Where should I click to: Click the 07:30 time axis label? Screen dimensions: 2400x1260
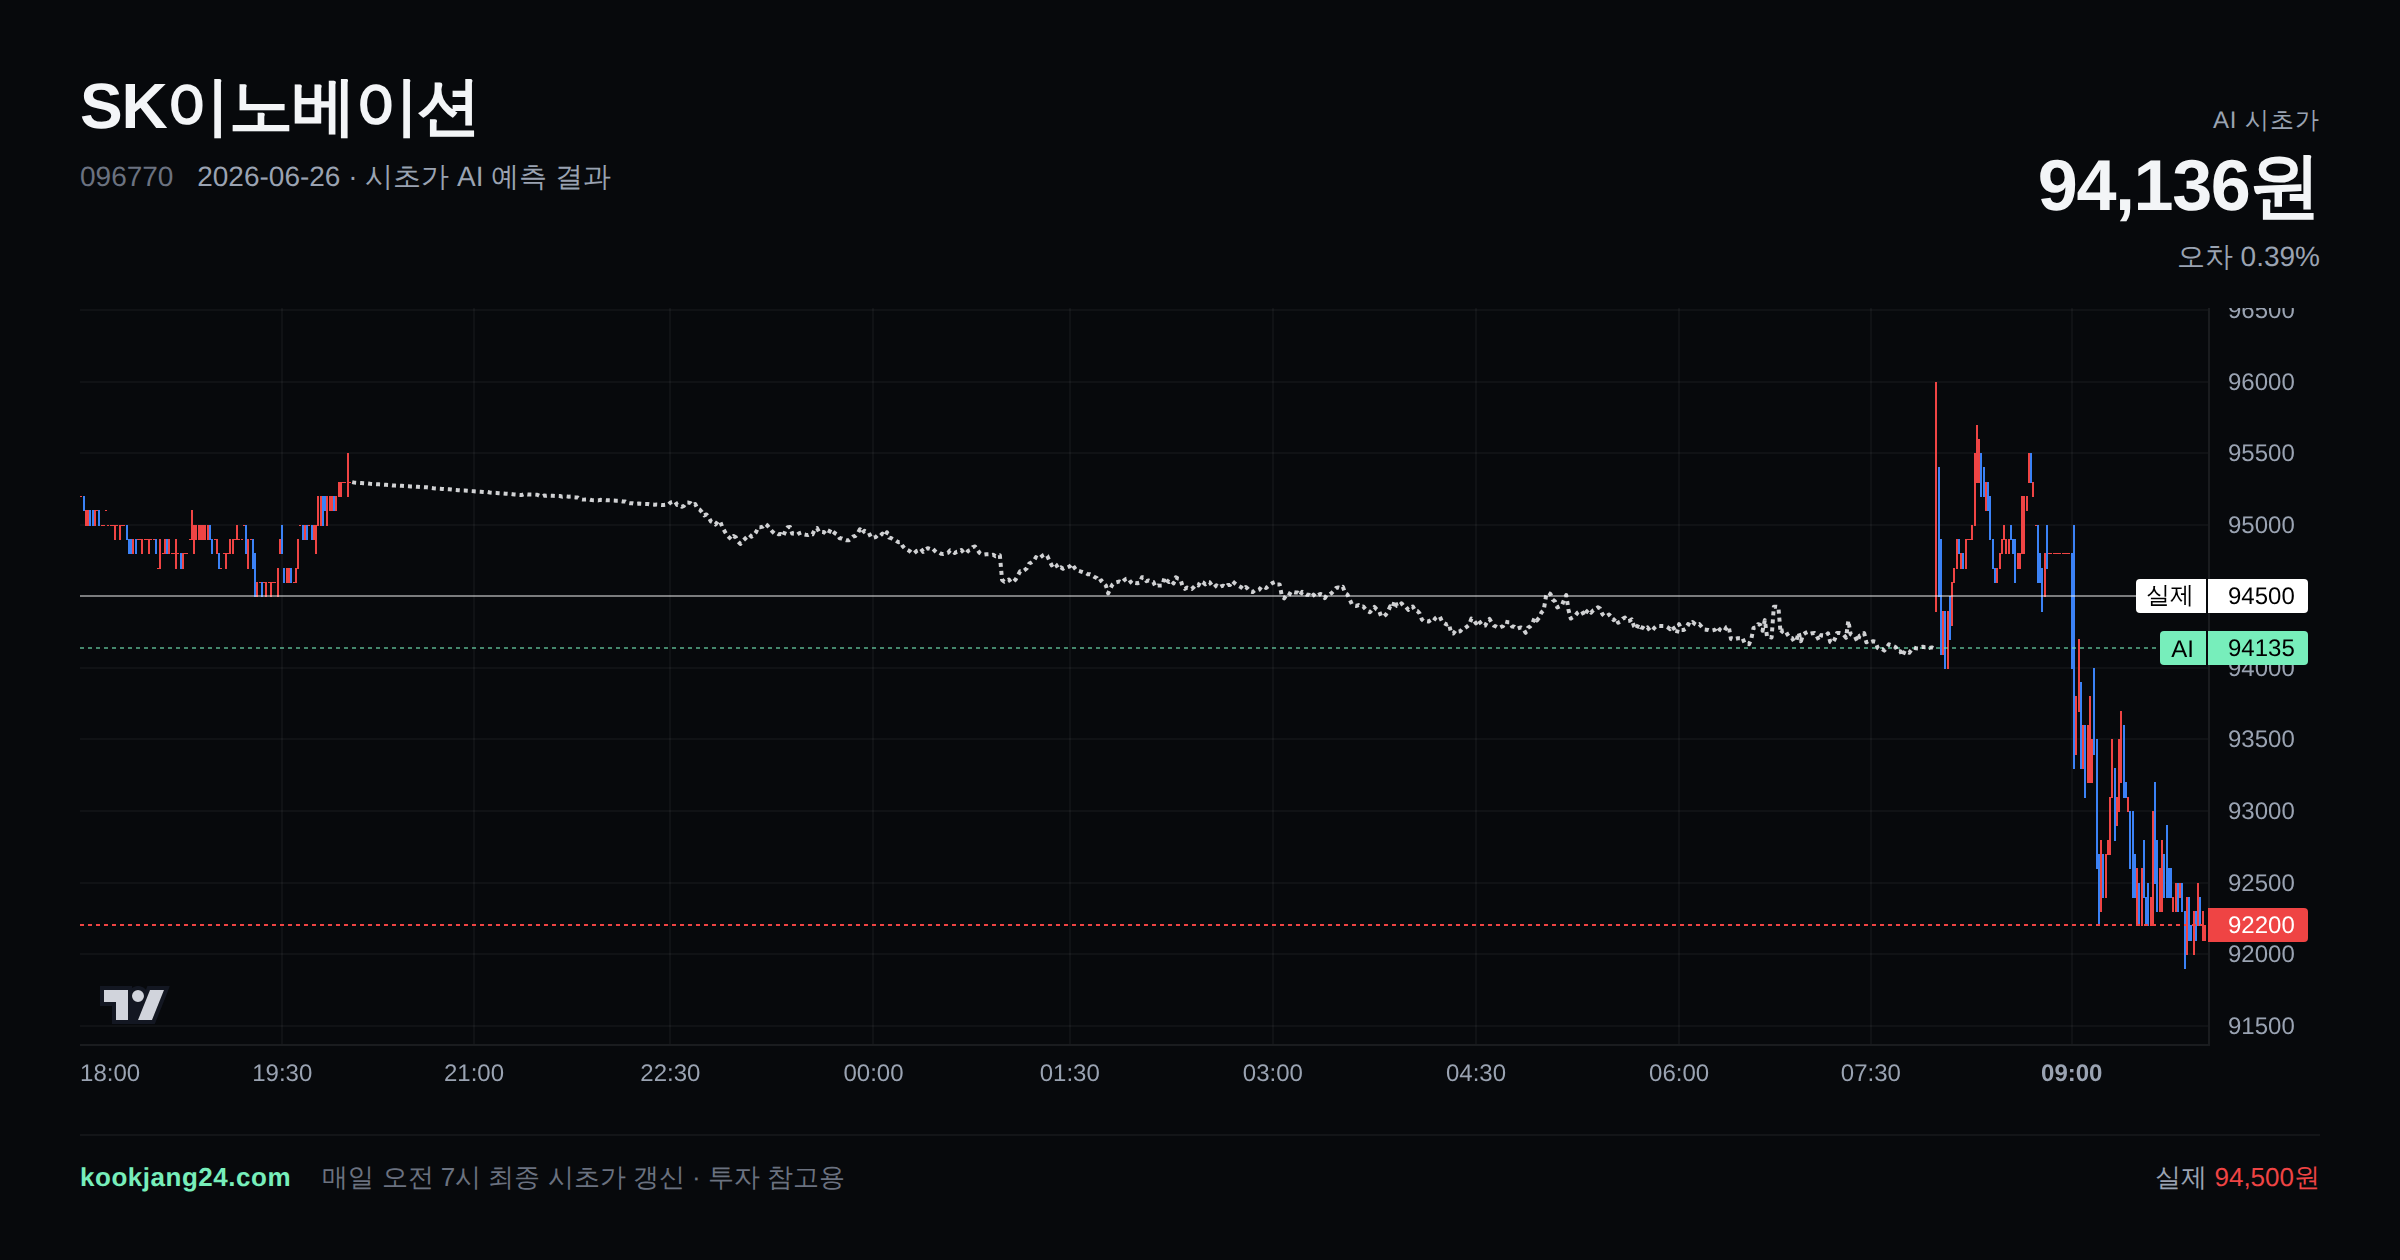coord(1871,1073)
